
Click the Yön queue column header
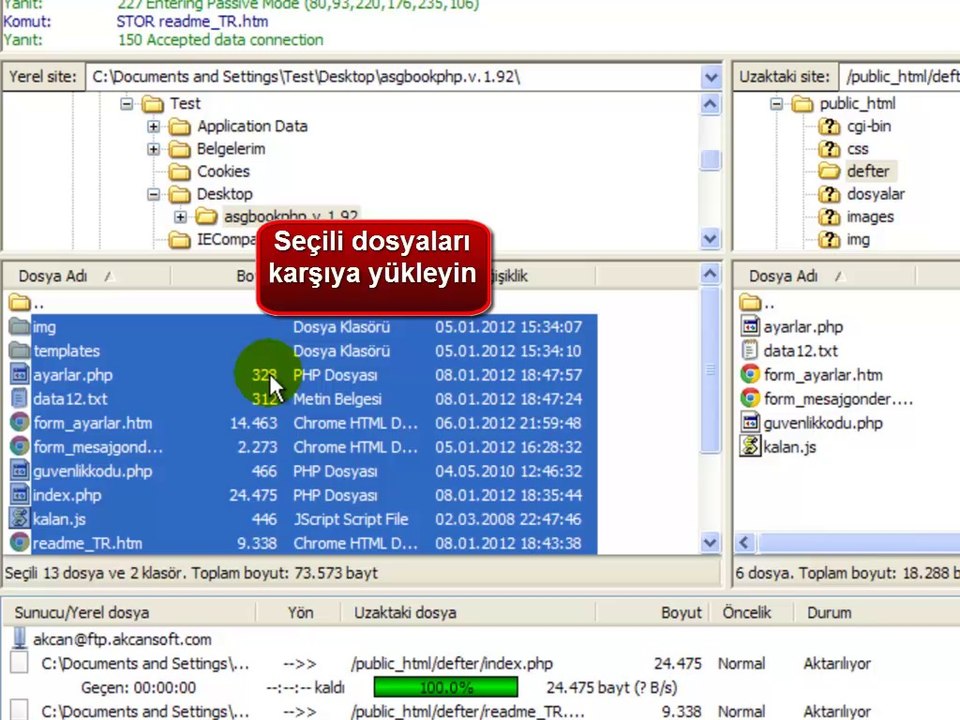coord(299,612)
